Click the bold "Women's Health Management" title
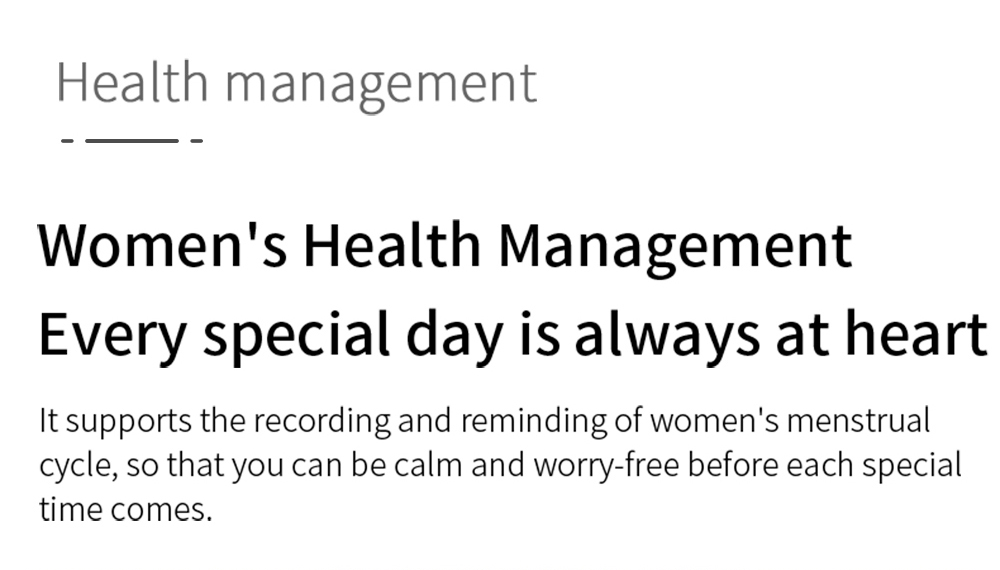Image resolution: width=1000 pixels, height=570 pixels. (x=445, y=246)
